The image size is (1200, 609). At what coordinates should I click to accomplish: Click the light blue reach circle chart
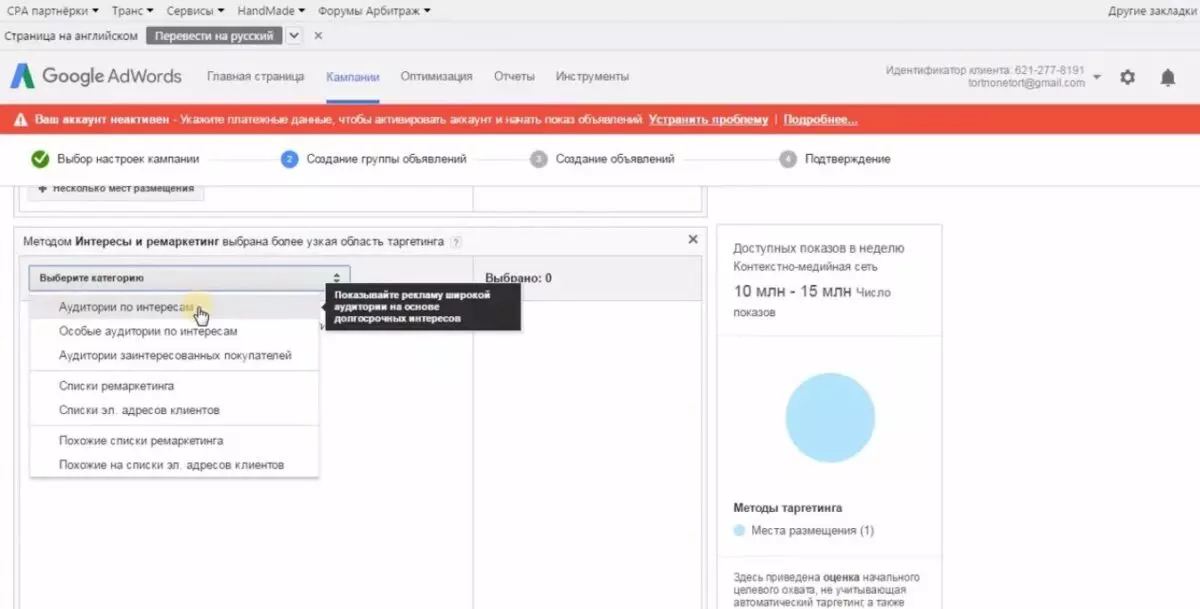[x=830, y=417]
